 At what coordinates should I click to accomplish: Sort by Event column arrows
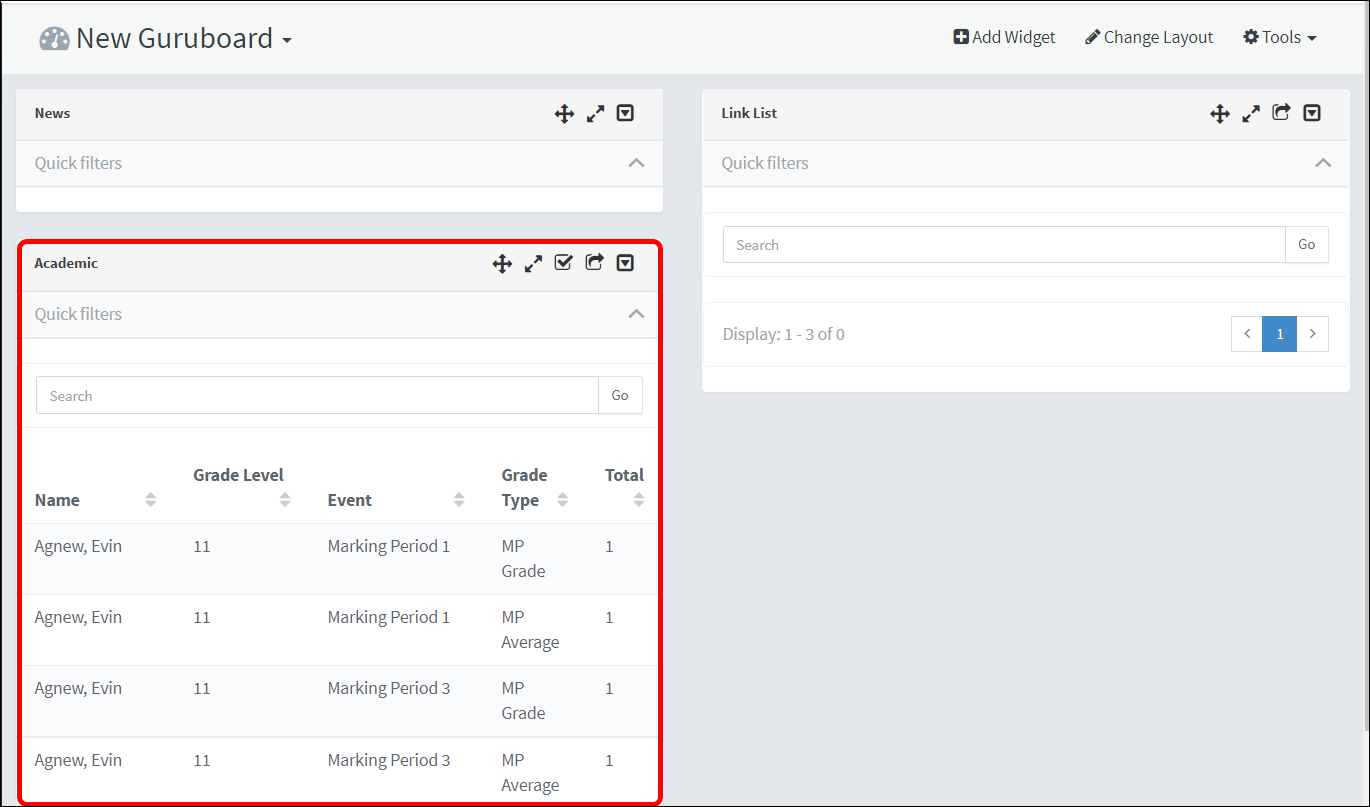(459, 500)
